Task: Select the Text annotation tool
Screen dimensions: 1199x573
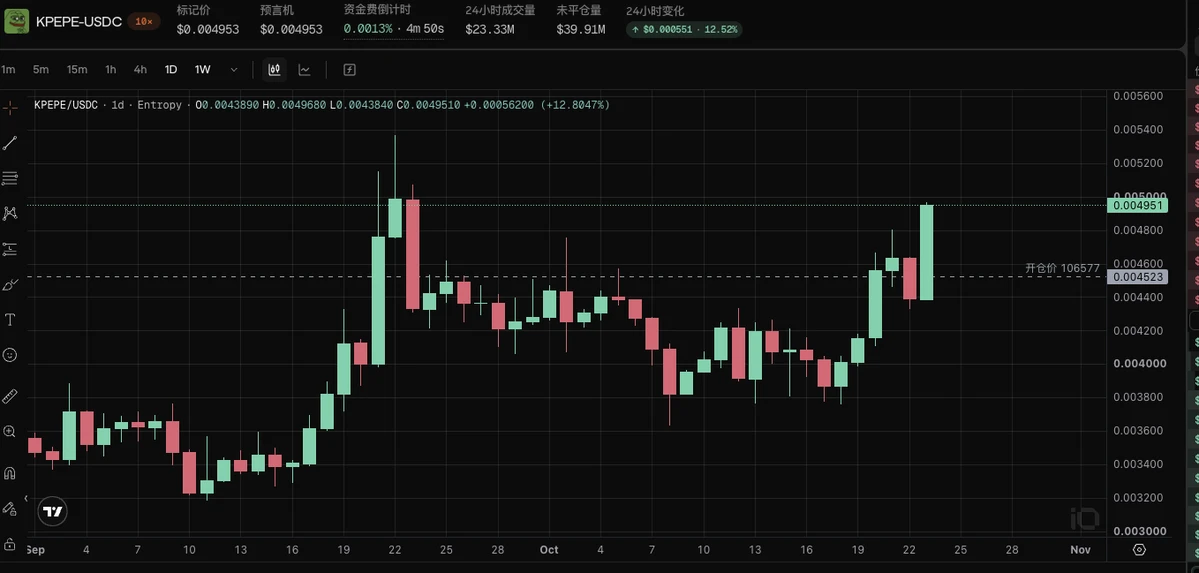Action: click(10, 320)
